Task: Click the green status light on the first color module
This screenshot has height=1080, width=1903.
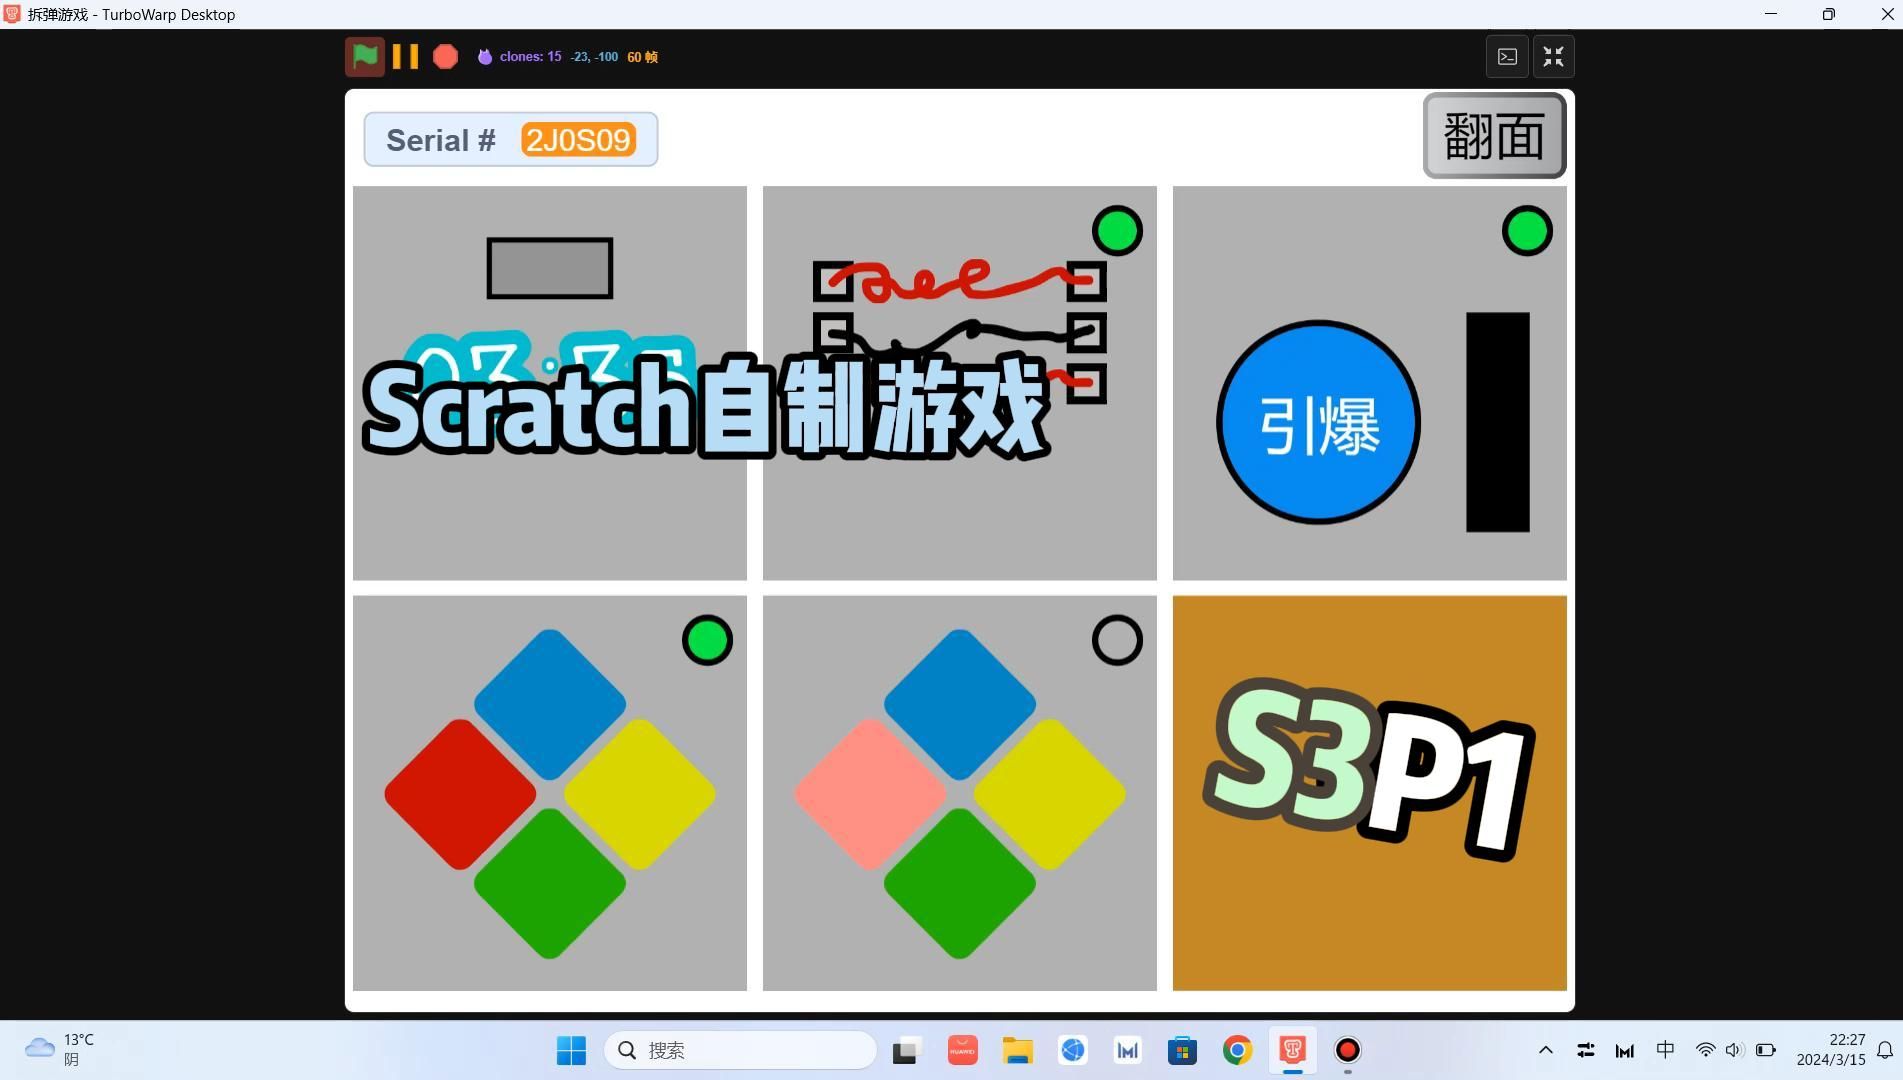Action: coord(707,640)
